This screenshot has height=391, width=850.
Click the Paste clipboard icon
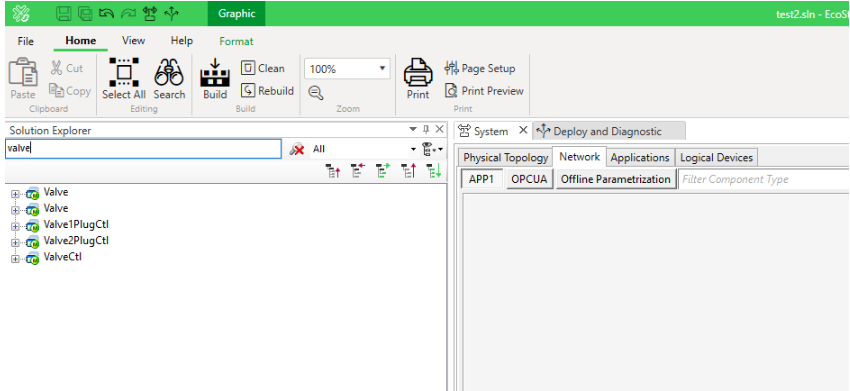pos(23,79)
